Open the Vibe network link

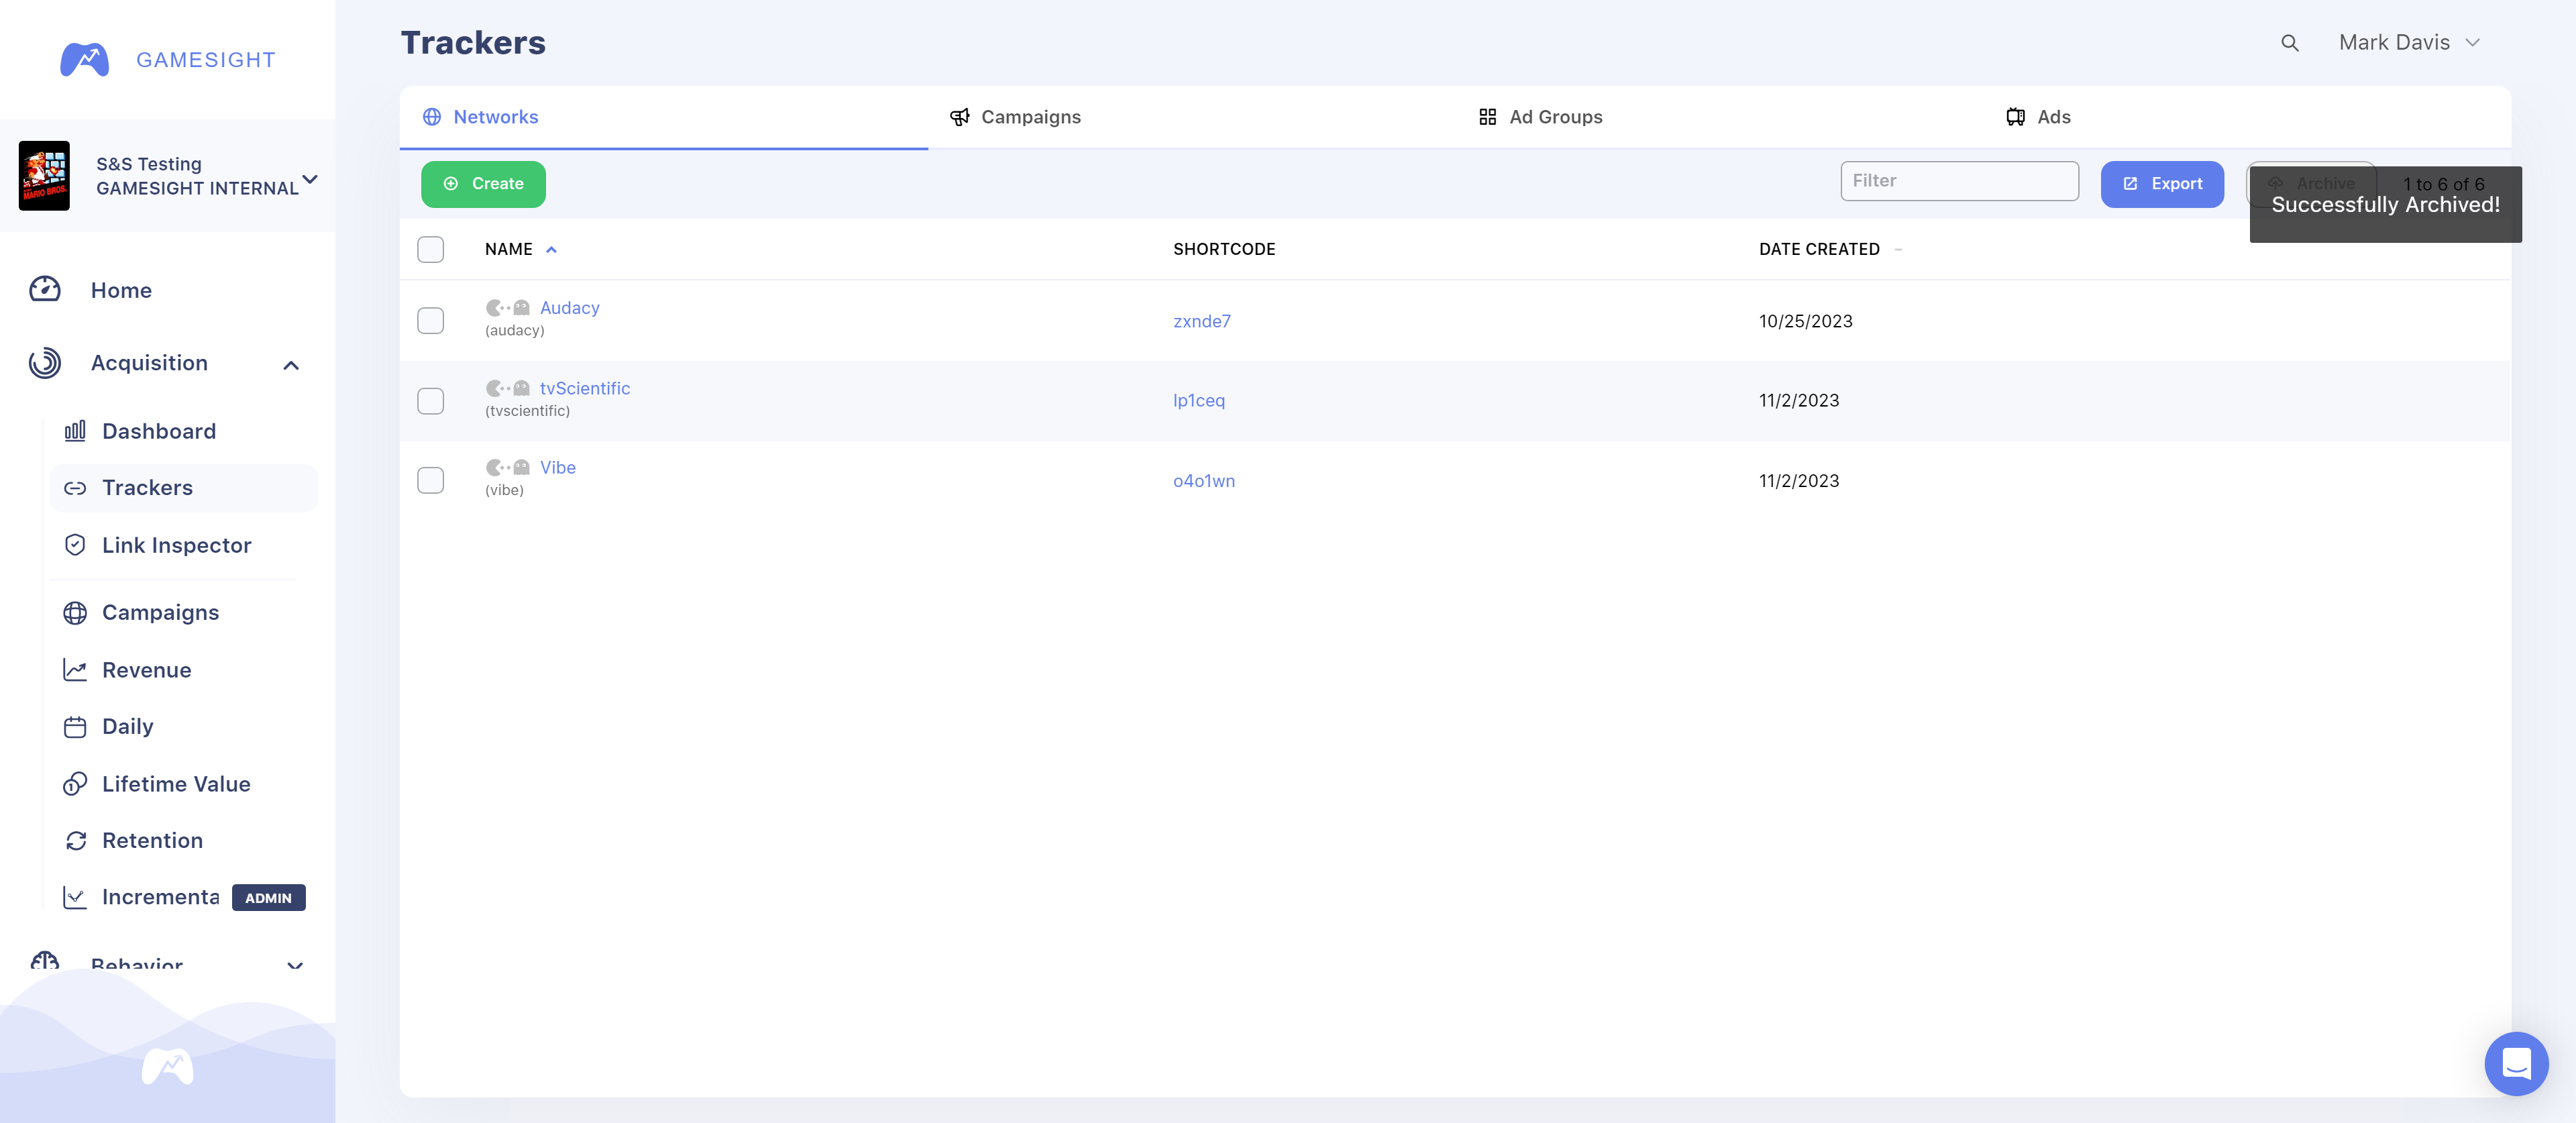coord(557,467)
